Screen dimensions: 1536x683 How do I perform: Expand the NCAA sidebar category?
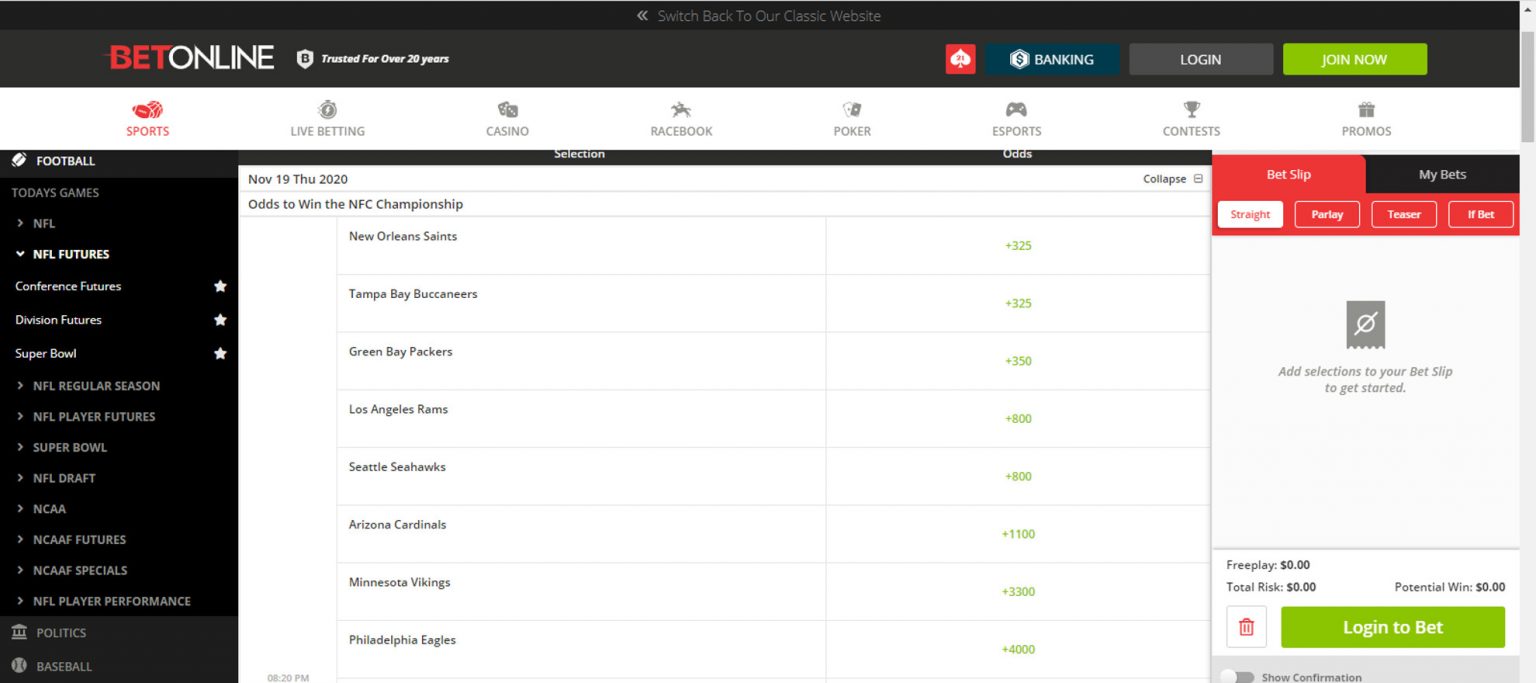pyautogui.click(x=49, y=509)
